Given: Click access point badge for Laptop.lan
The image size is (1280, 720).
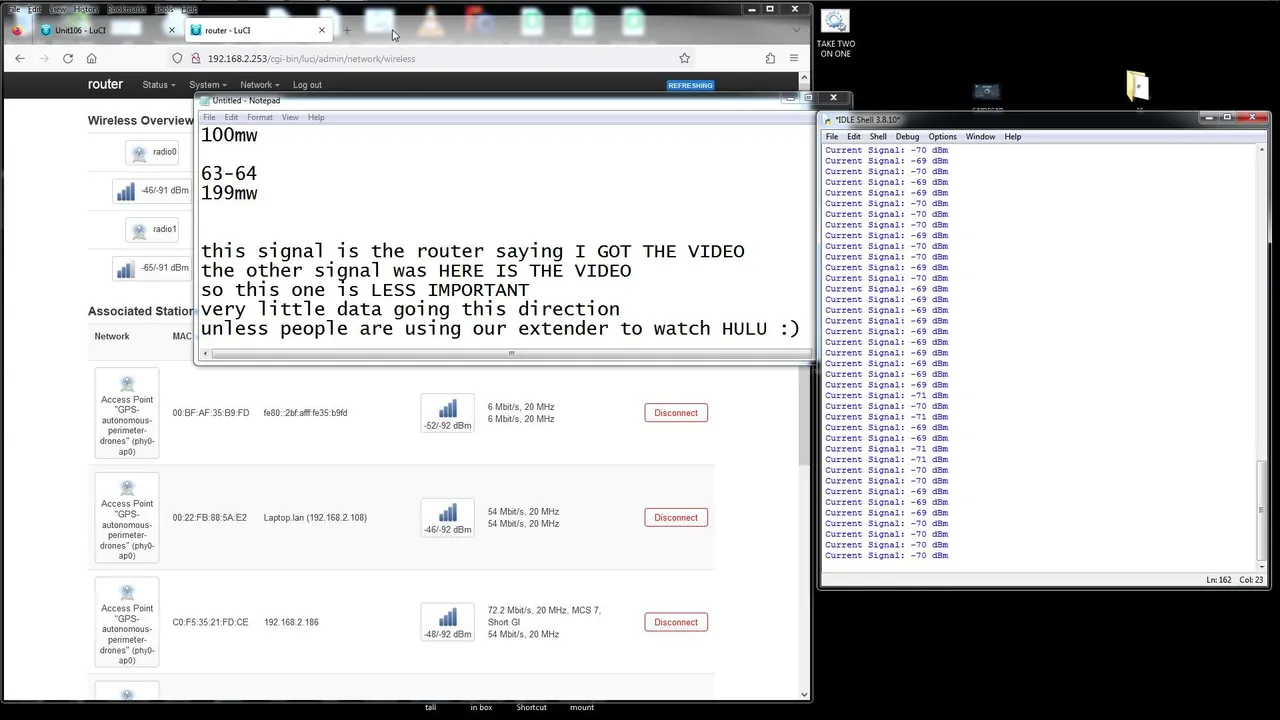Looking at the screenshot, I should (x=127, y=517).
